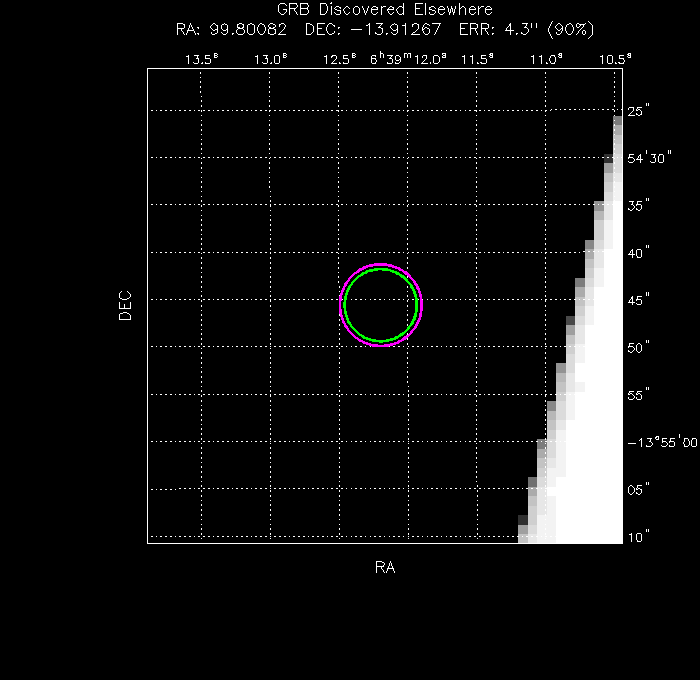The width and height of the screenshot is (700, 680).
Task: Click the 11.5s RA tick label
Action: pos(477,59)
